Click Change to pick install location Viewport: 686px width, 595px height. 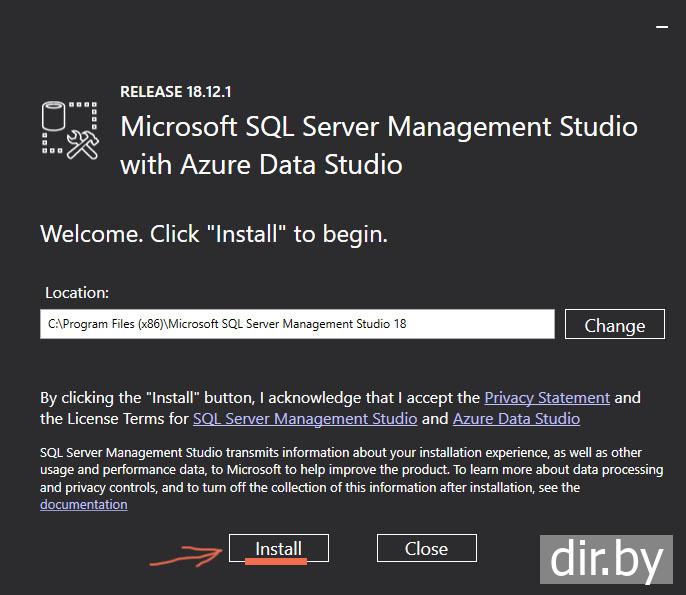pos(614,325)
